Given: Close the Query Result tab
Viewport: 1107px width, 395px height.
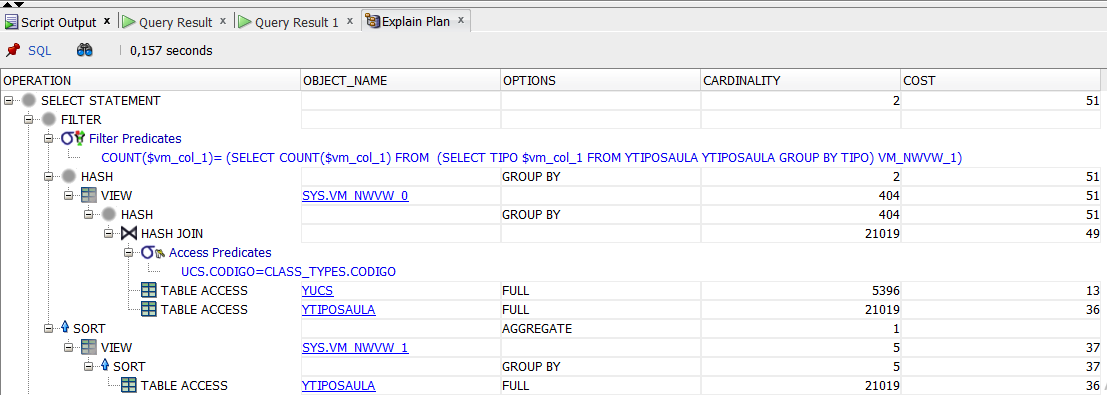Looking at the screenshot, I should [x=222, y=21].
